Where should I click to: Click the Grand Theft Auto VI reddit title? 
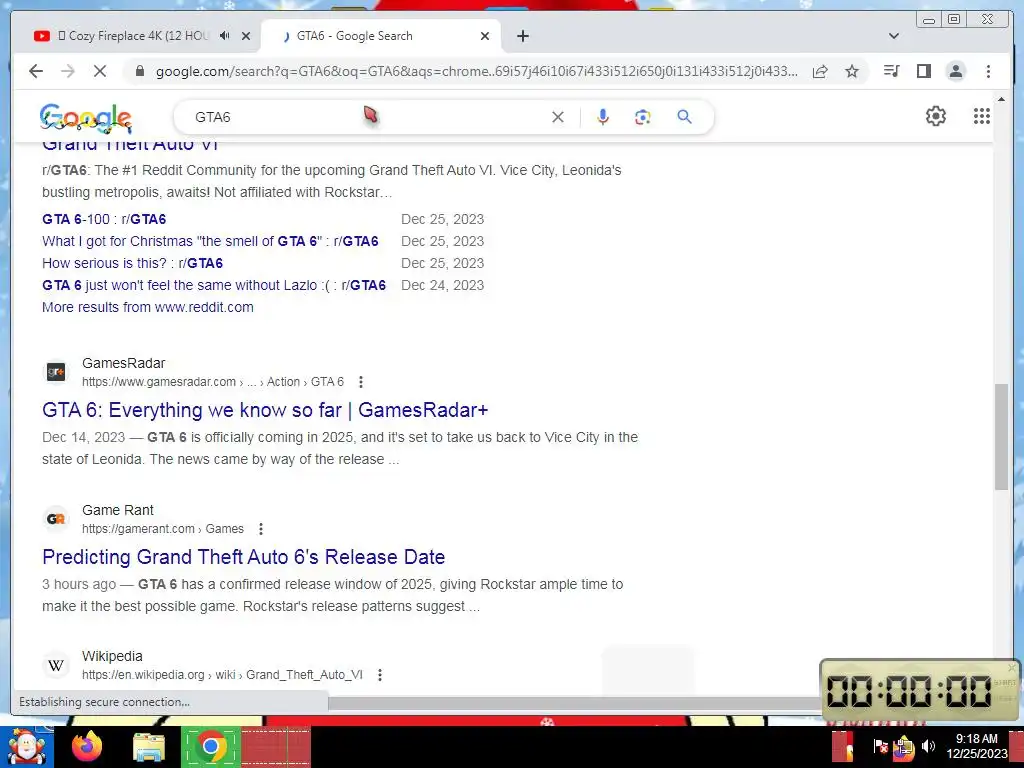coord(130,146)
